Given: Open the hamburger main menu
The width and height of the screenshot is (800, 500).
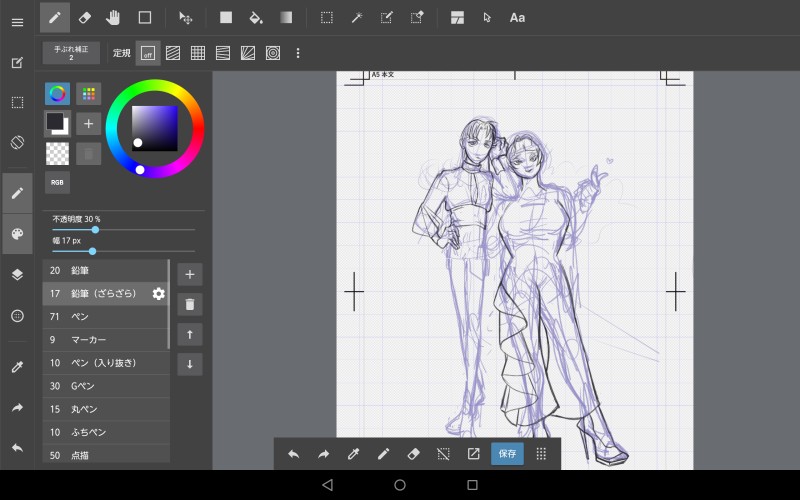Looking at the screenshot, I should [x=17, y=22].
